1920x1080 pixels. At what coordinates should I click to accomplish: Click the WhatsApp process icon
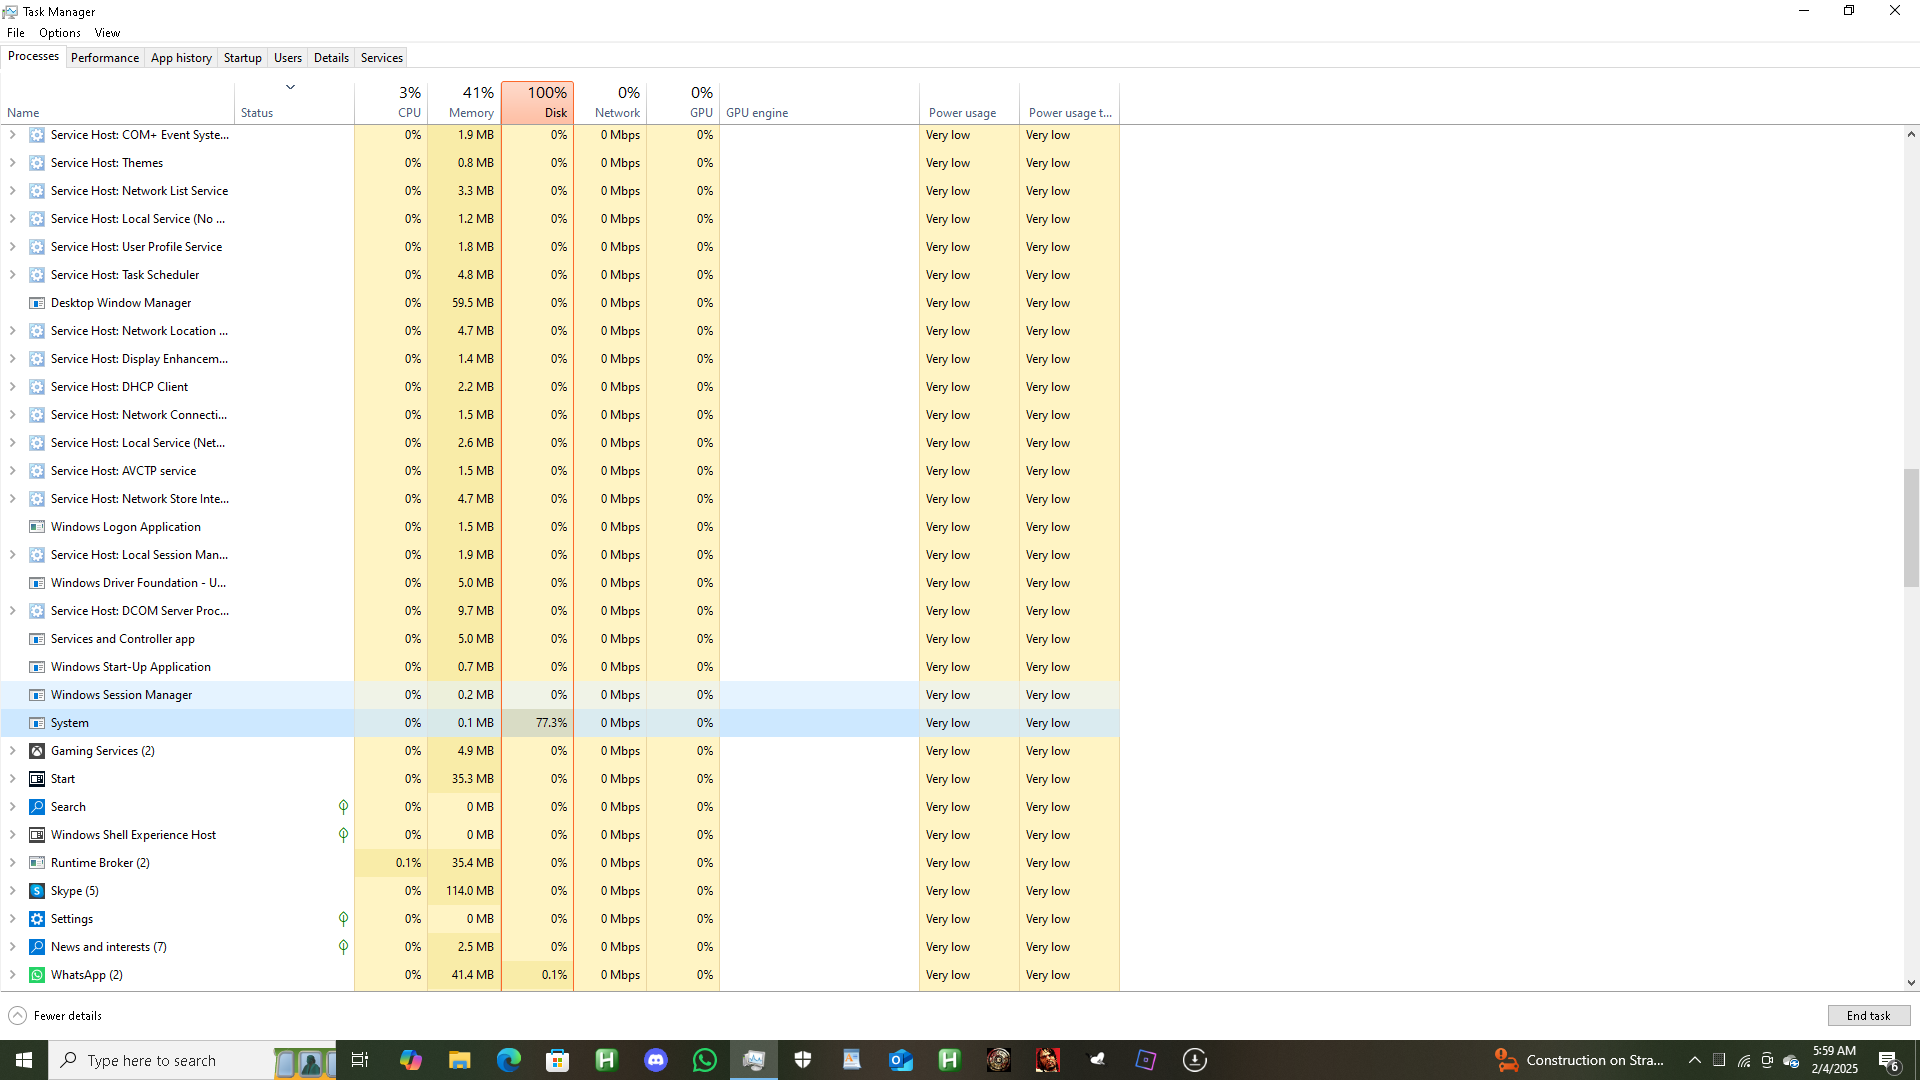pos(37,975)
